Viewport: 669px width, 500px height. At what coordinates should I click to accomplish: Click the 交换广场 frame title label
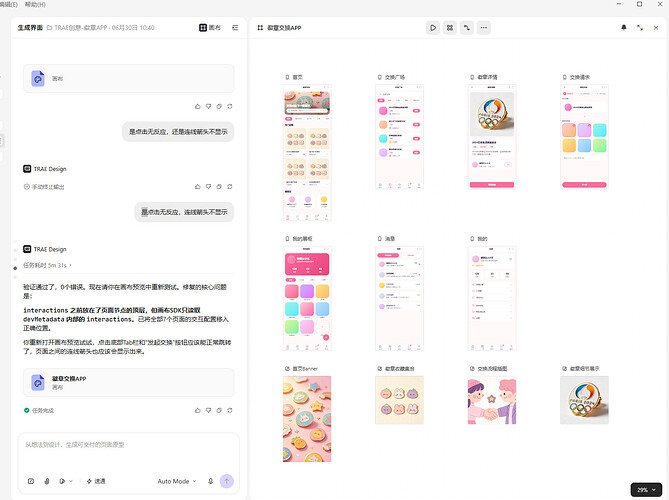pos(395,77)
